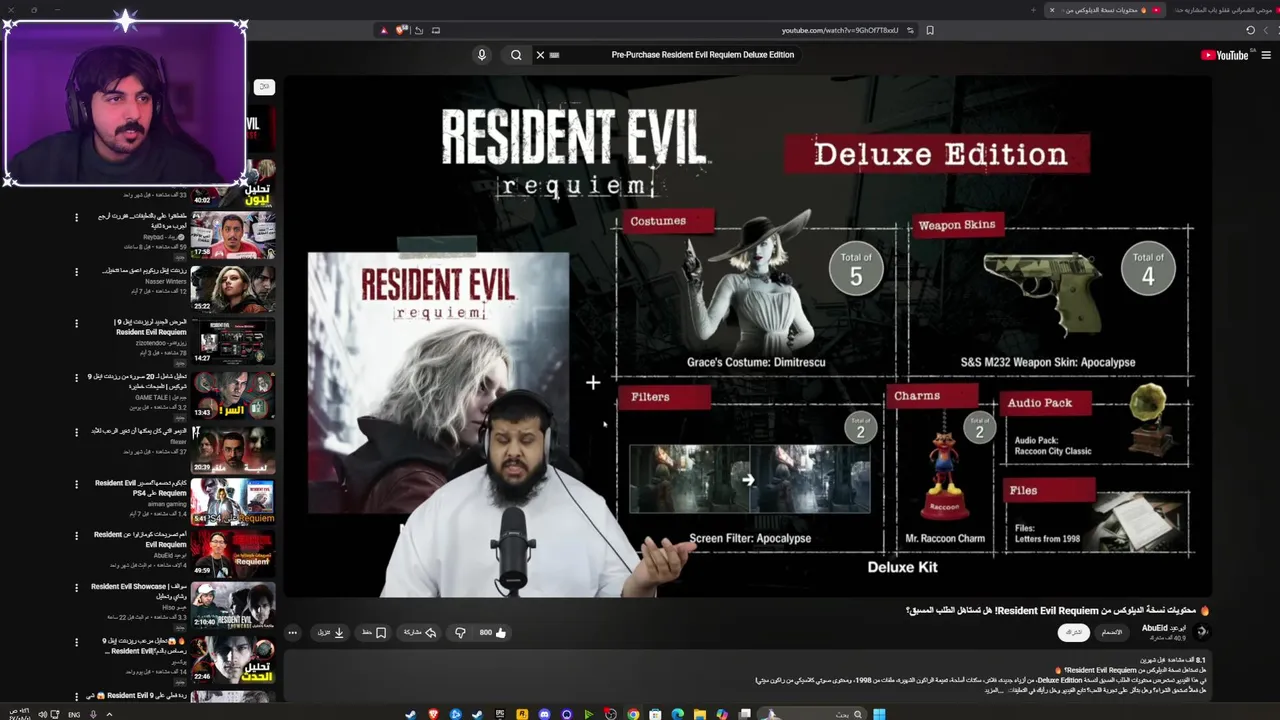Screen dimensions: 1280x720
Task: Click the Resident Evil Showcase video title
Action: pyautogui.click(x=138, y=592)
